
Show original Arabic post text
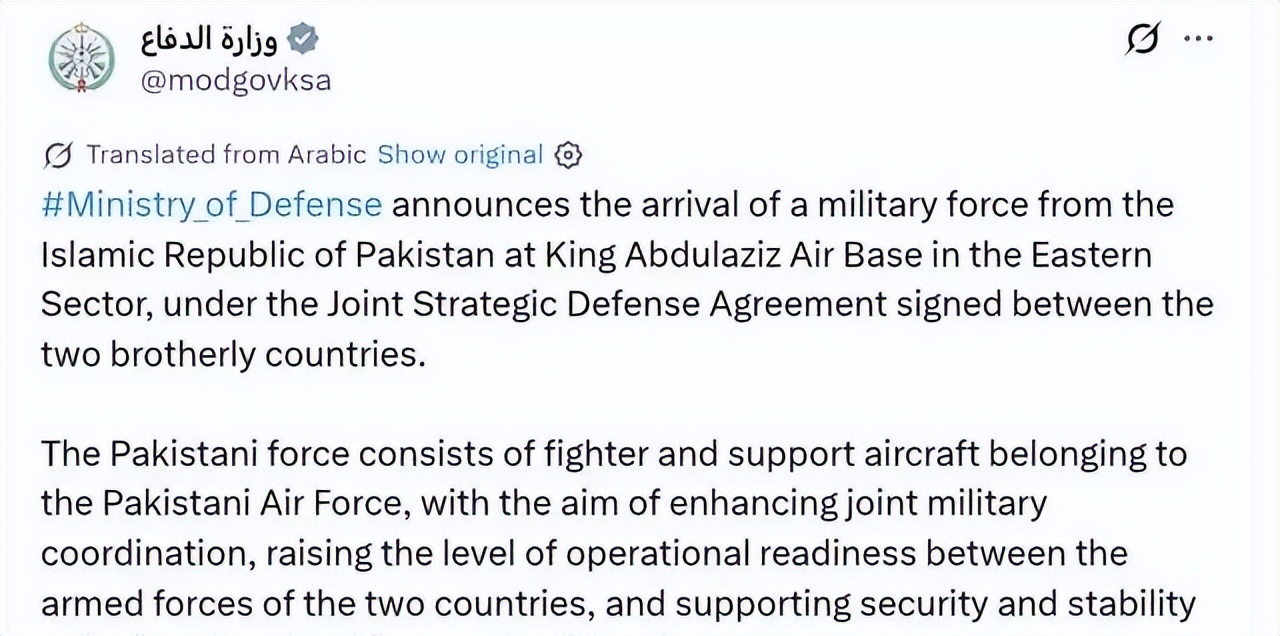point(459,155)
